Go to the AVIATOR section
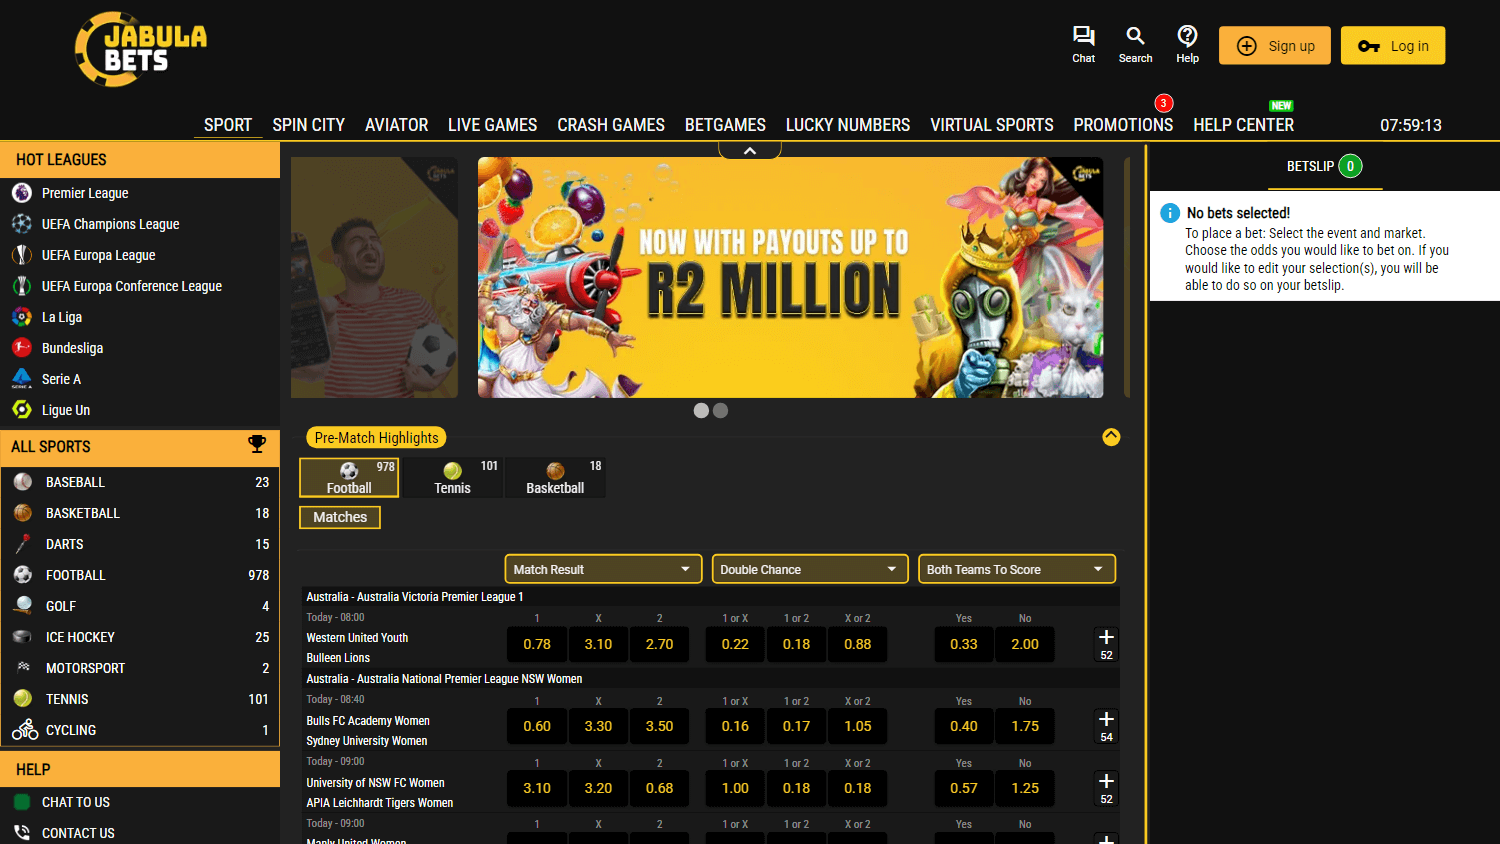The height and width of the screenshot is (844, 1500). [x=396, y=125]
